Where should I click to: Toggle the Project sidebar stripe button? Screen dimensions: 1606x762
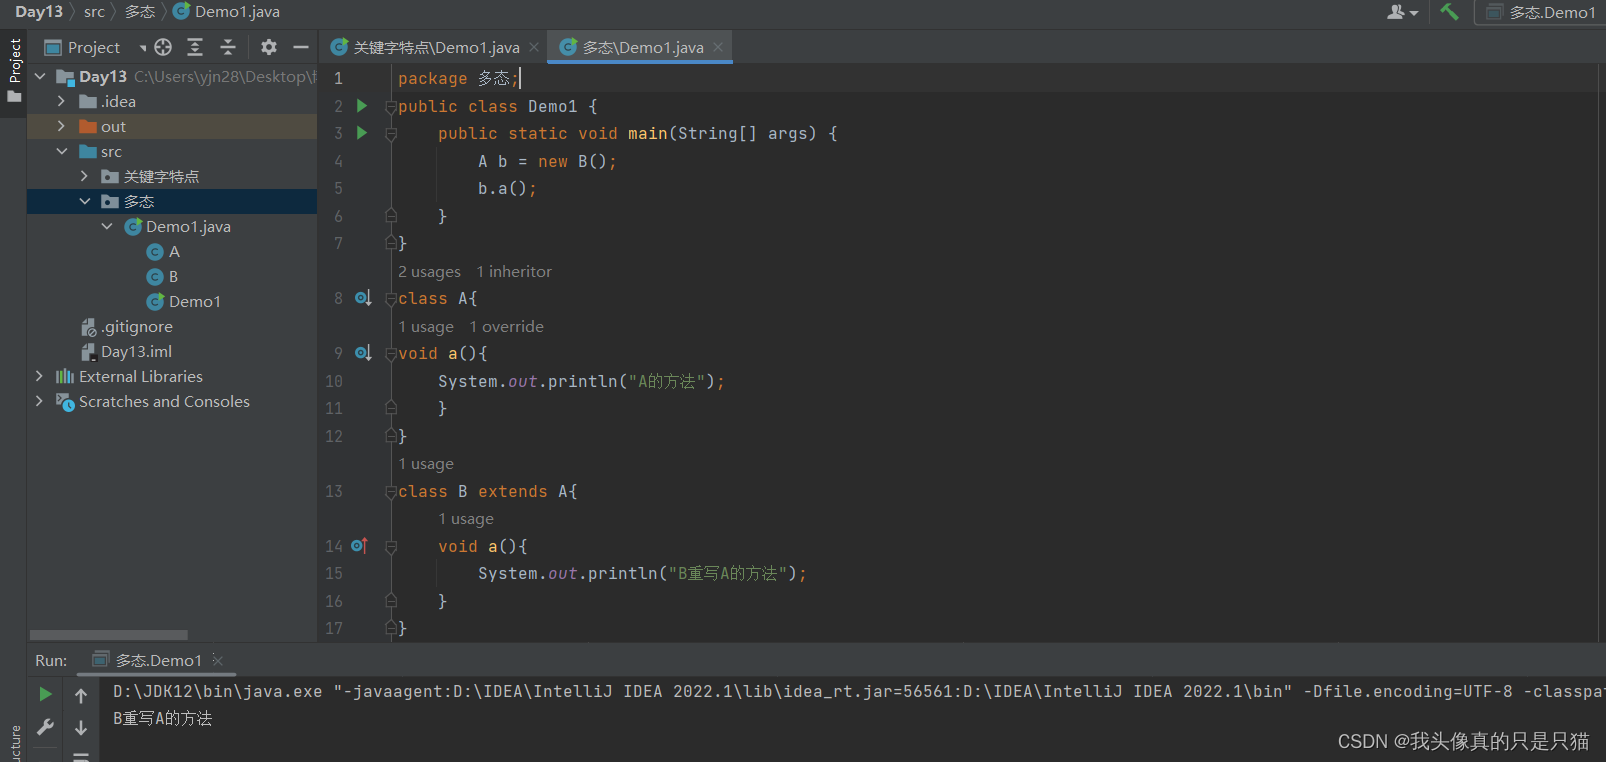pyautogui.click(x=14, y=70)
